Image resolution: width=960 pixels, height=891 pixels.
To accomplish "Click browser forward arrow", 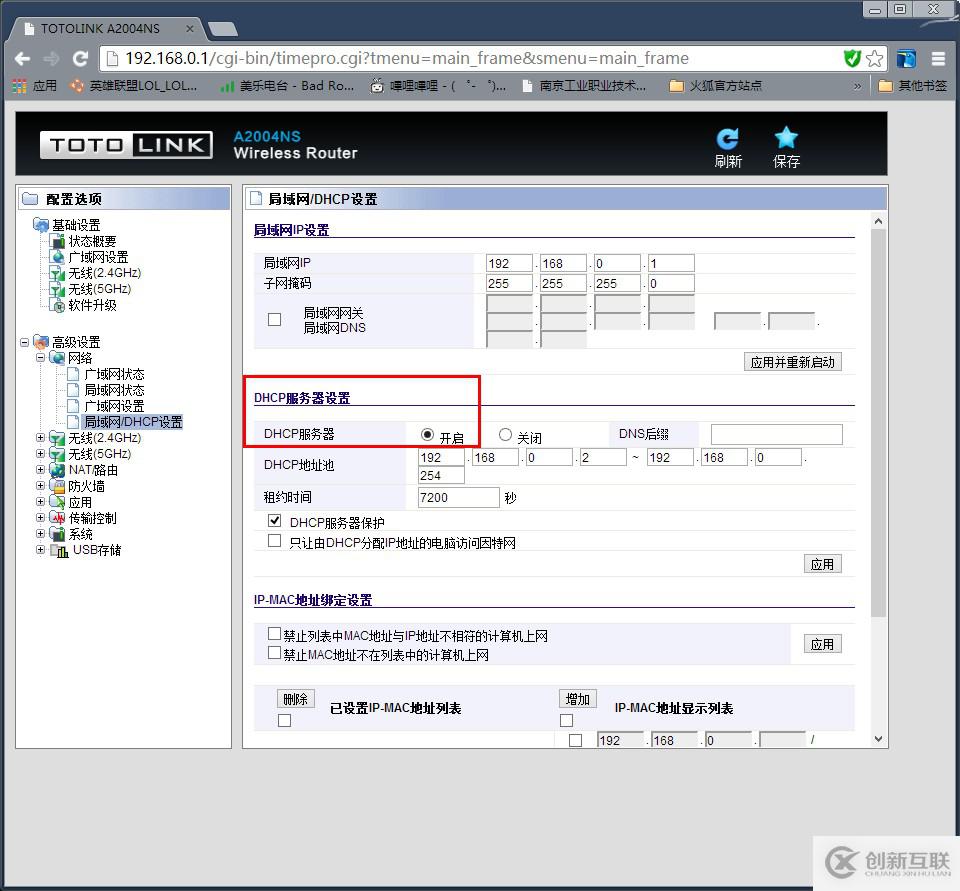I will [51, 59].
